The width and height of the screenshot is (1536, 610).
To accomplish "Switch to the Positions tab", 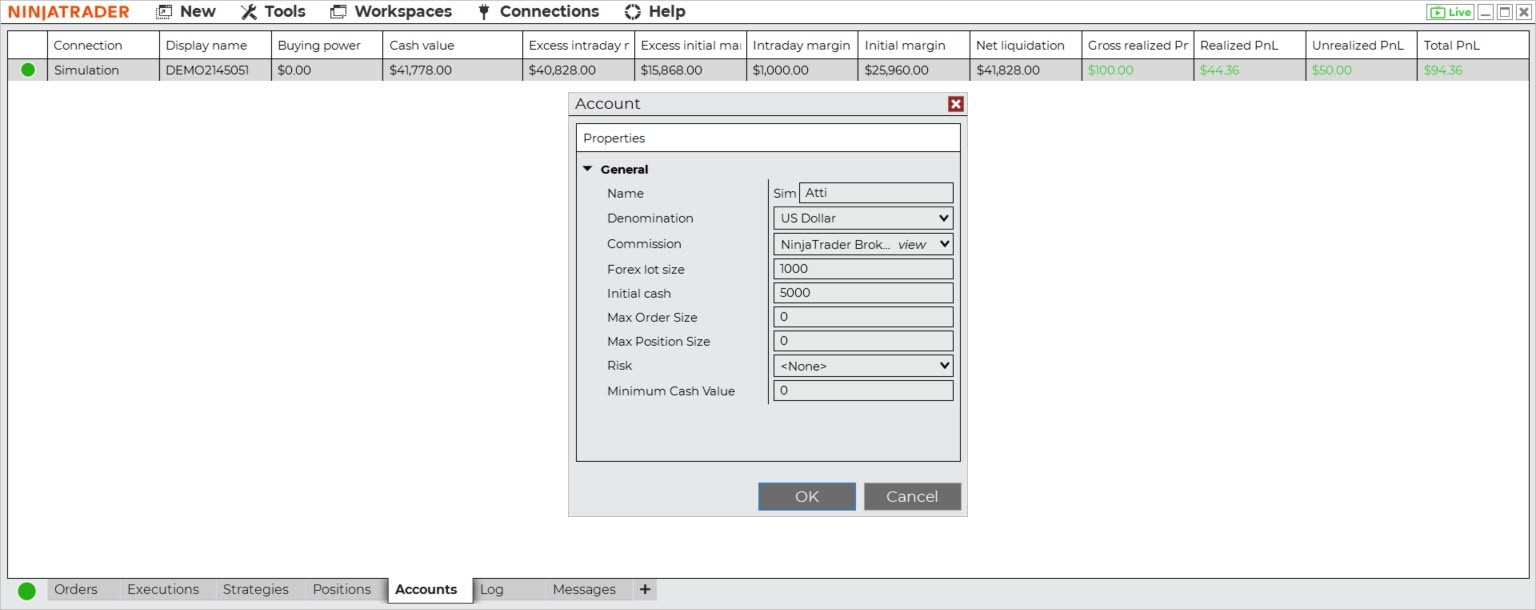I will click(x=342, y=590).
